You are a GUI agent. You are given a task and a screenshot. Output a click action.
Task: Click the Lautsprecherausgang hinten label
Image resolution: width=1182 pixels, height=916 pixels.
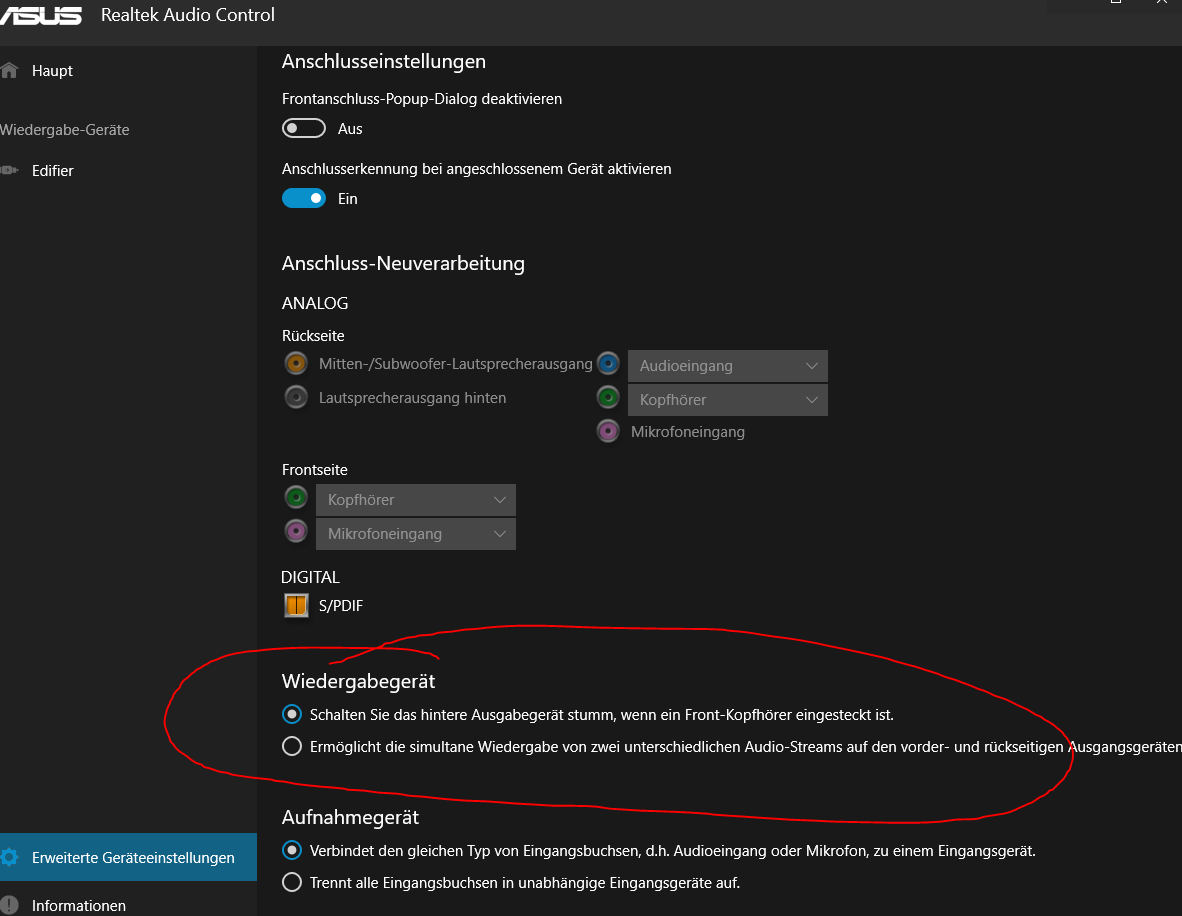click(412, 397)
